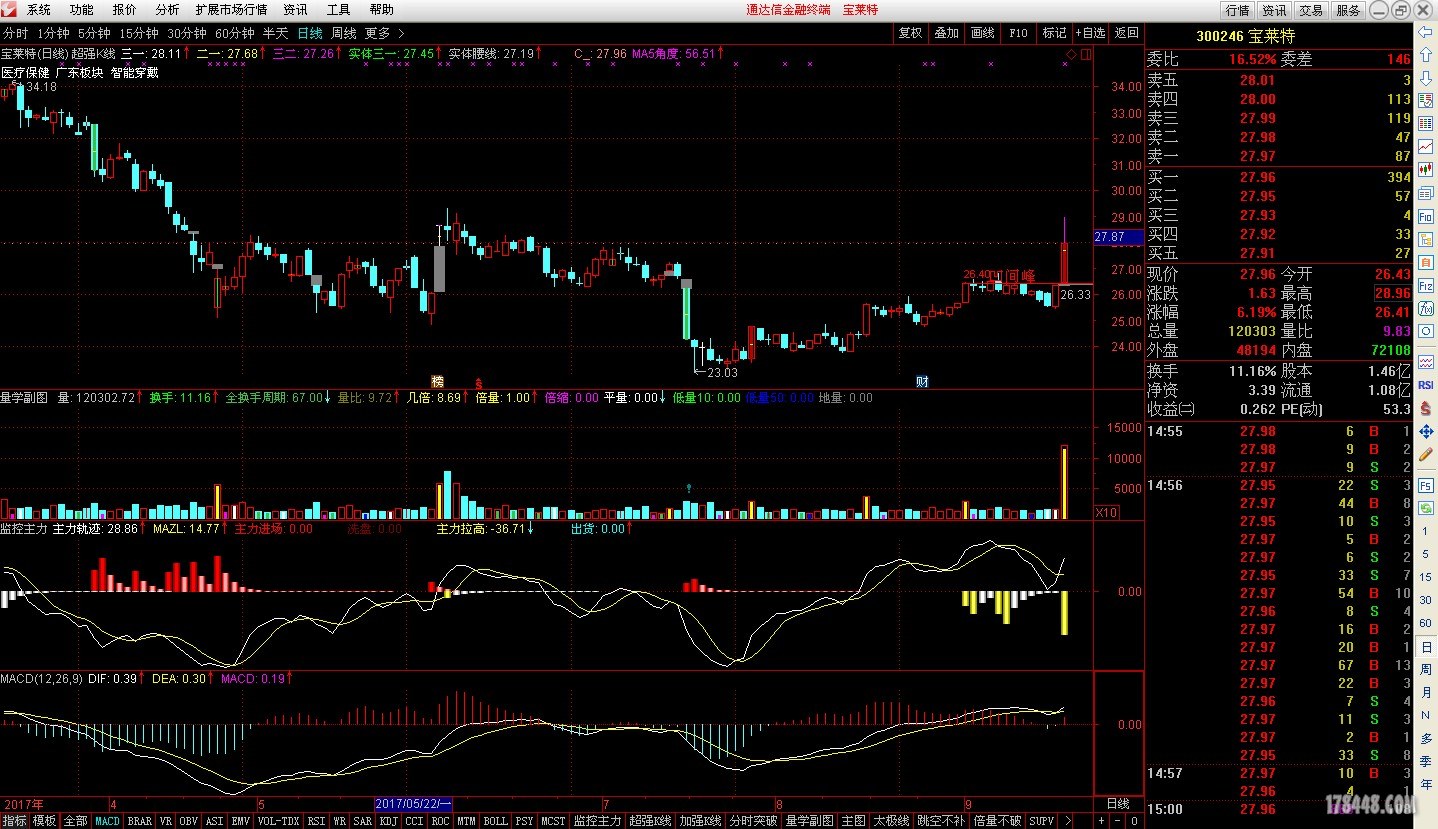This screenshot has height=829, width=1438.
Task: Select the 周线 weekly chart tab
Action: (344, 33)
